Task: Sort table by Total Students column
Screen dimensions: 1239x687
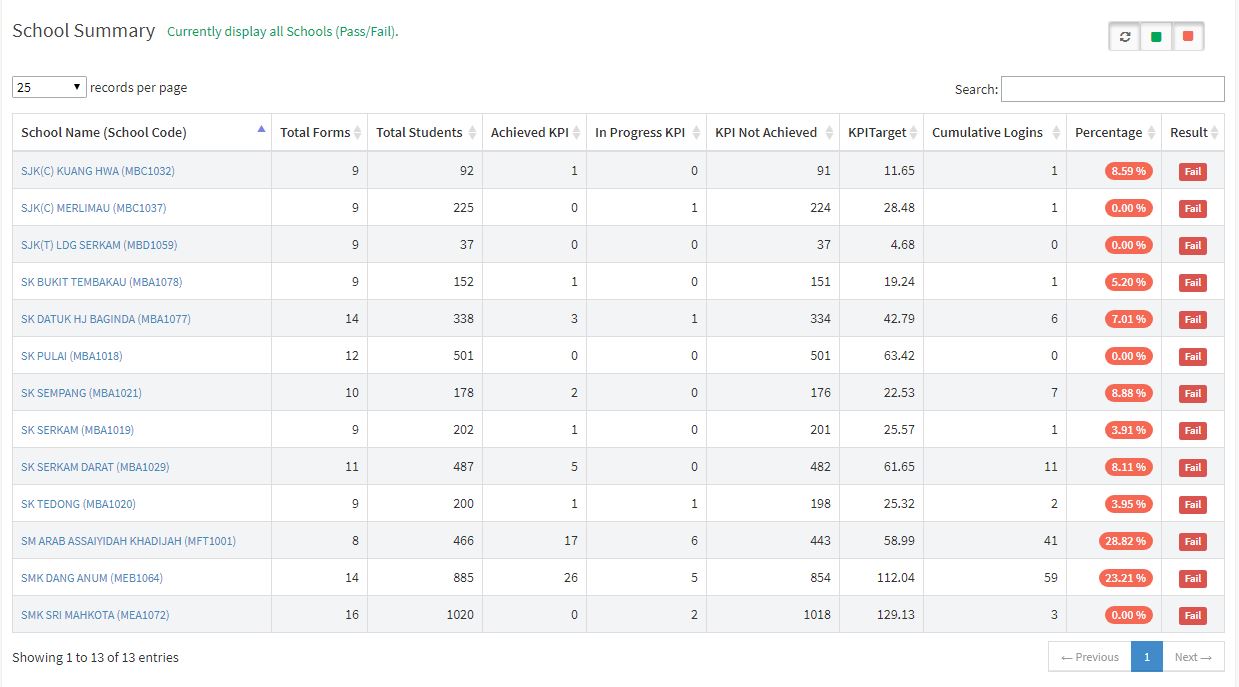Action: pos(425,132)
